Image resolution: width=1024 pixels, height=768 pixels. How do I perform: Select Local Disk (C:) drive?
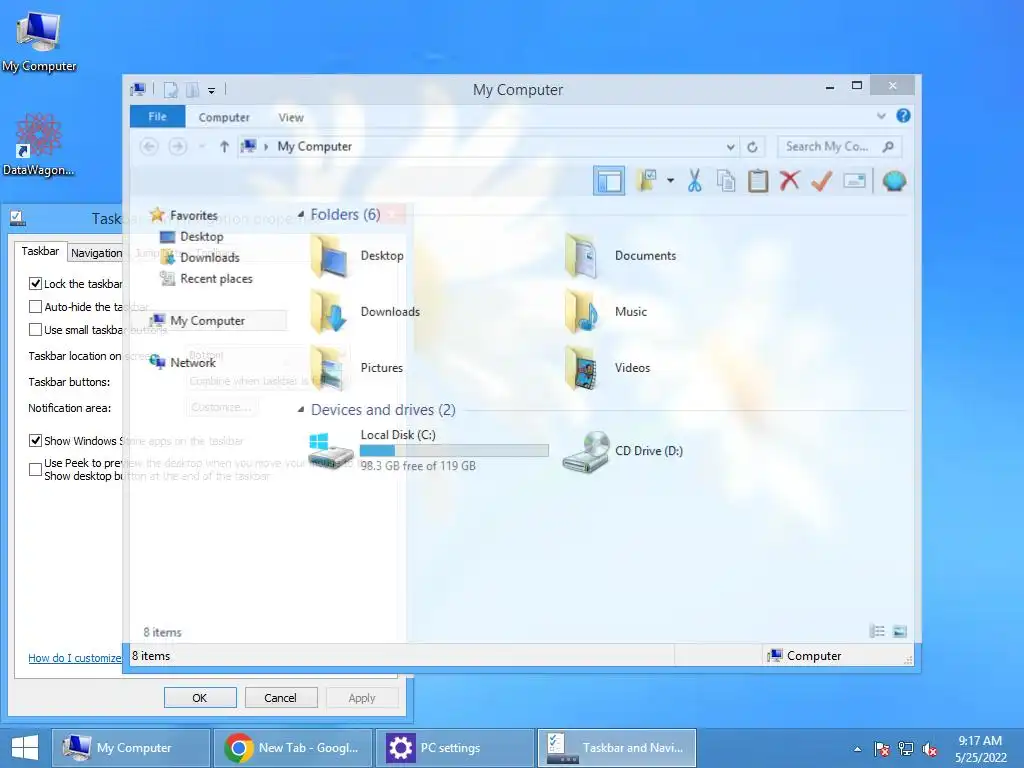428,451
